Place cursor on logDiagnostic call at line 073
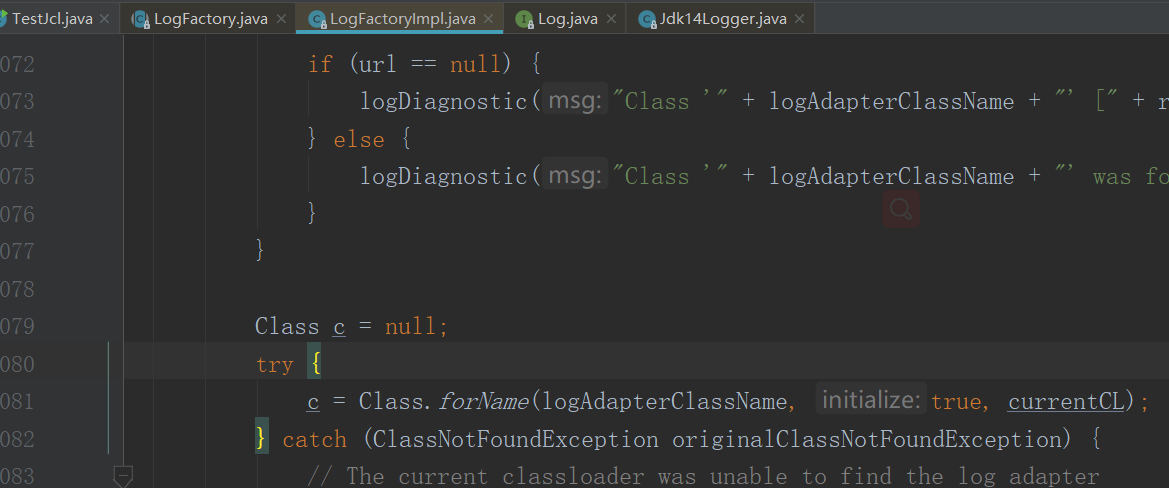 click(444, 101)
